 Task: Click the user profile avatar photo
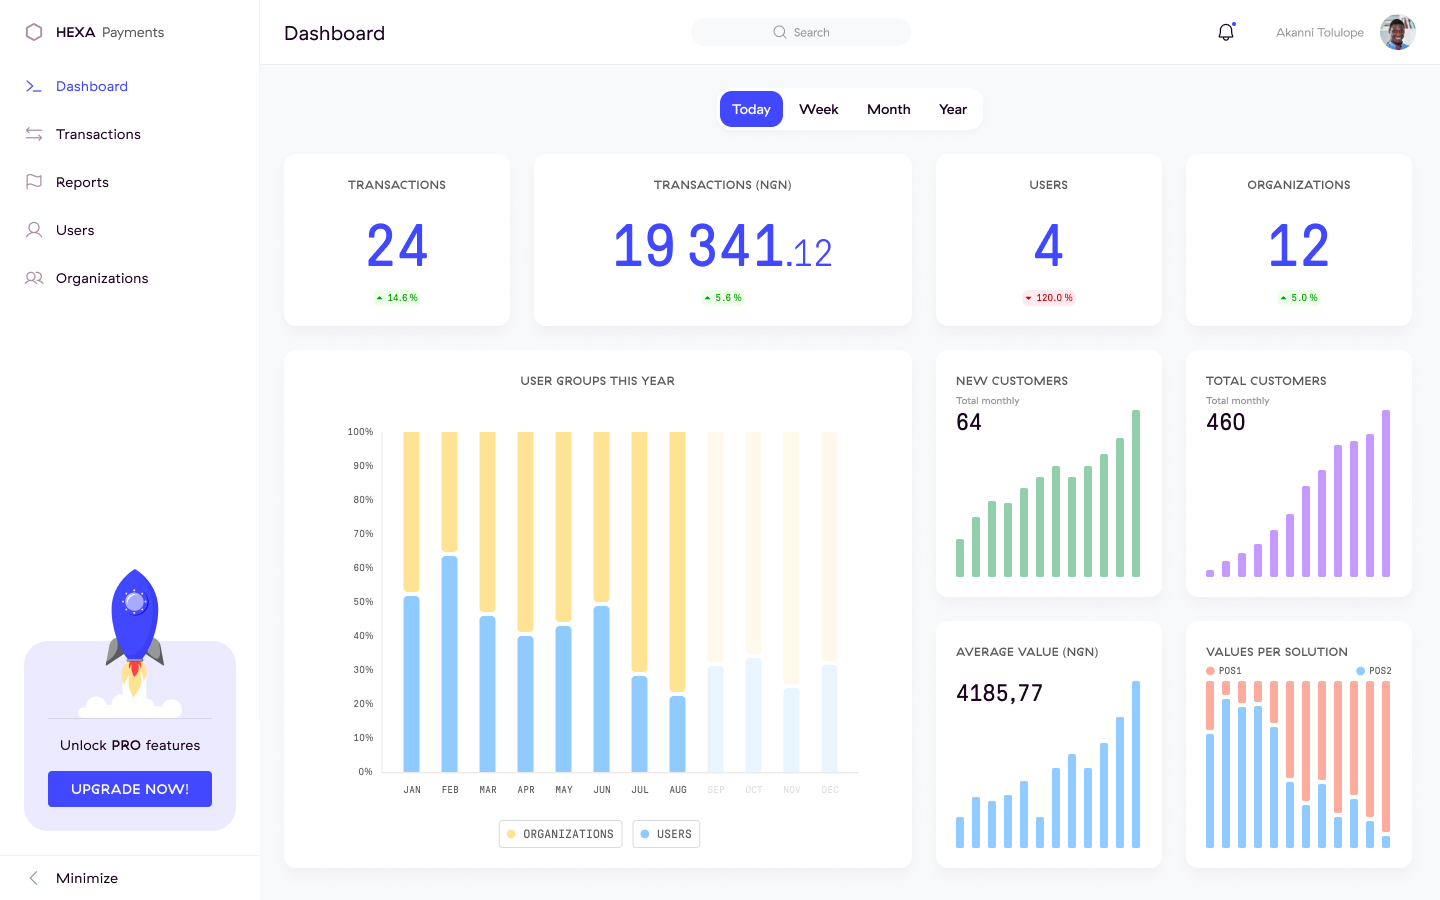pyautogui.click(x=1397, y=32)
